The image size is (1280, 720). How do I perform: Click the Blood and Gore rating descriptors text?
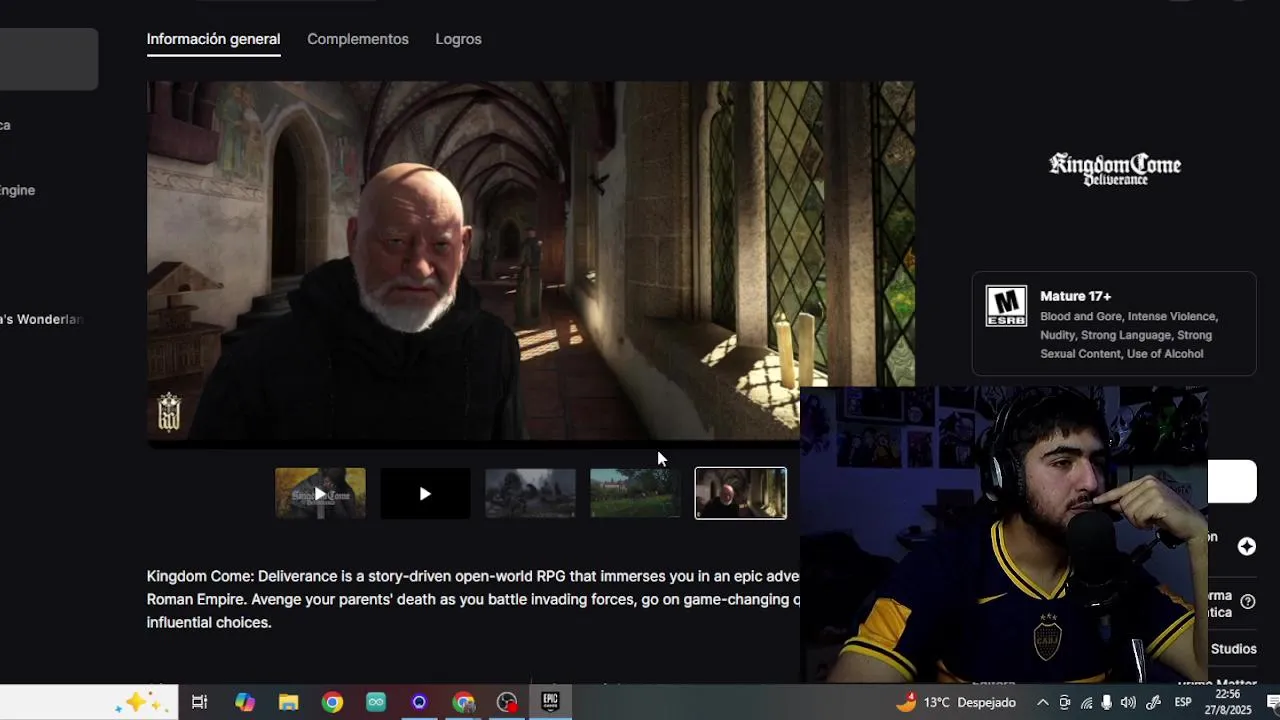pos(1129,335)
